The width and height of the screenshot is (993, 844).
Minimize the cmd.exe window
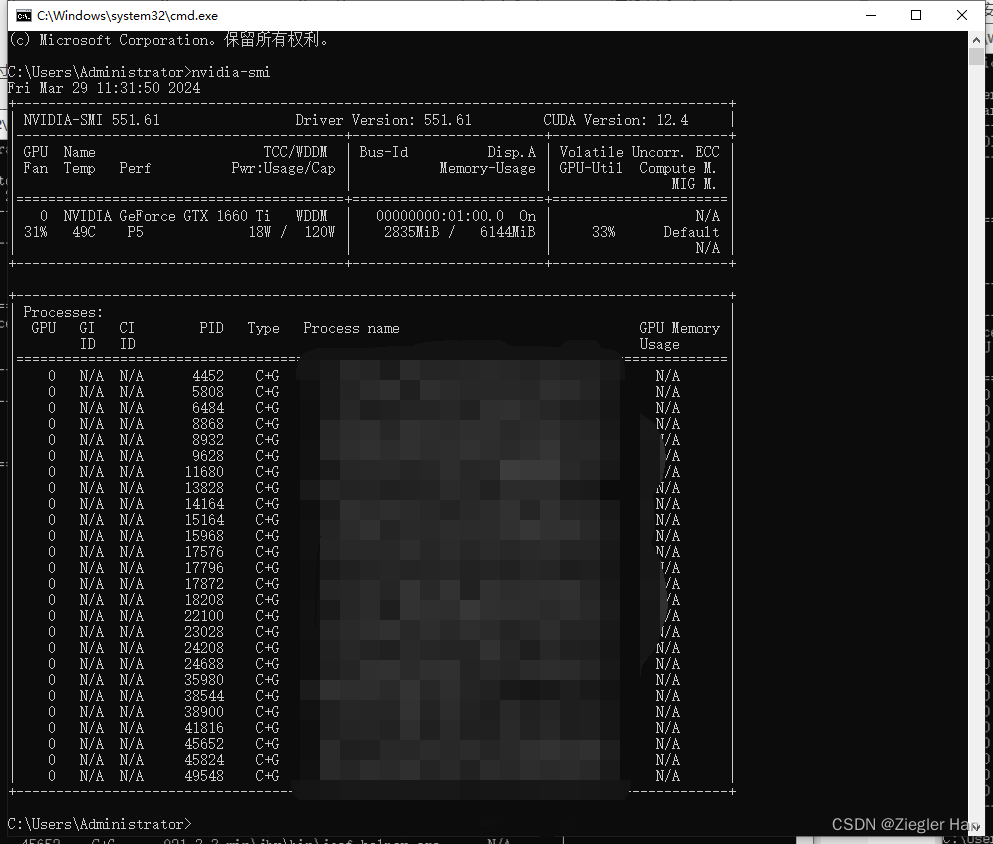coord(871,15)
